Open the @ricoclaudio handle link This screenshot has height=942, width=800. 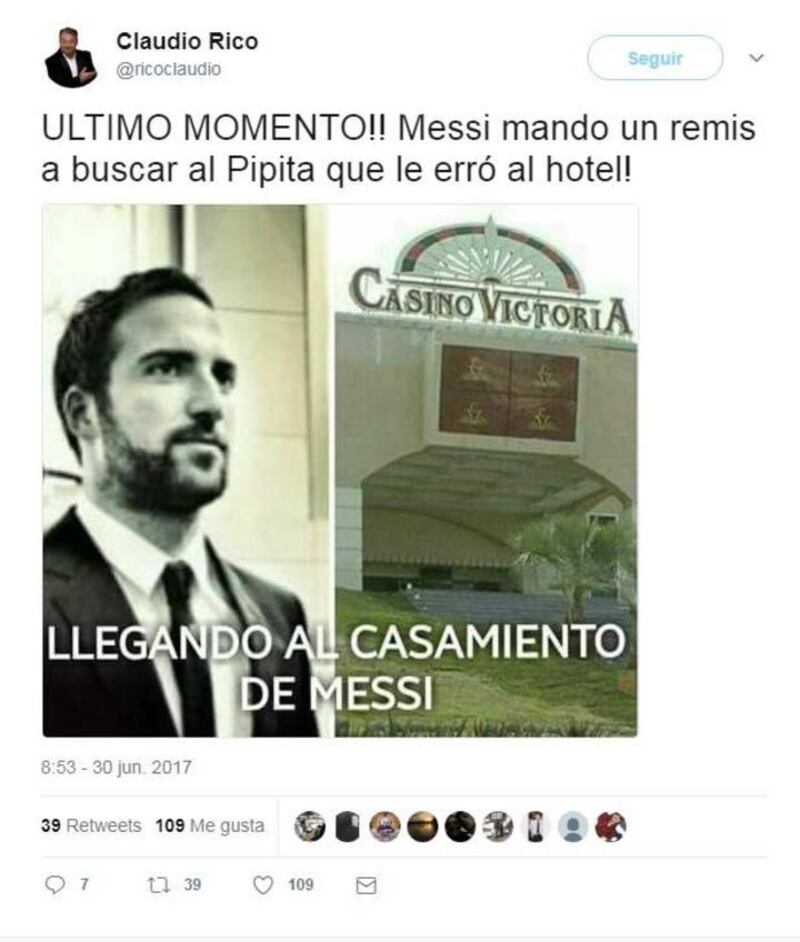click(x=169, y=69)
